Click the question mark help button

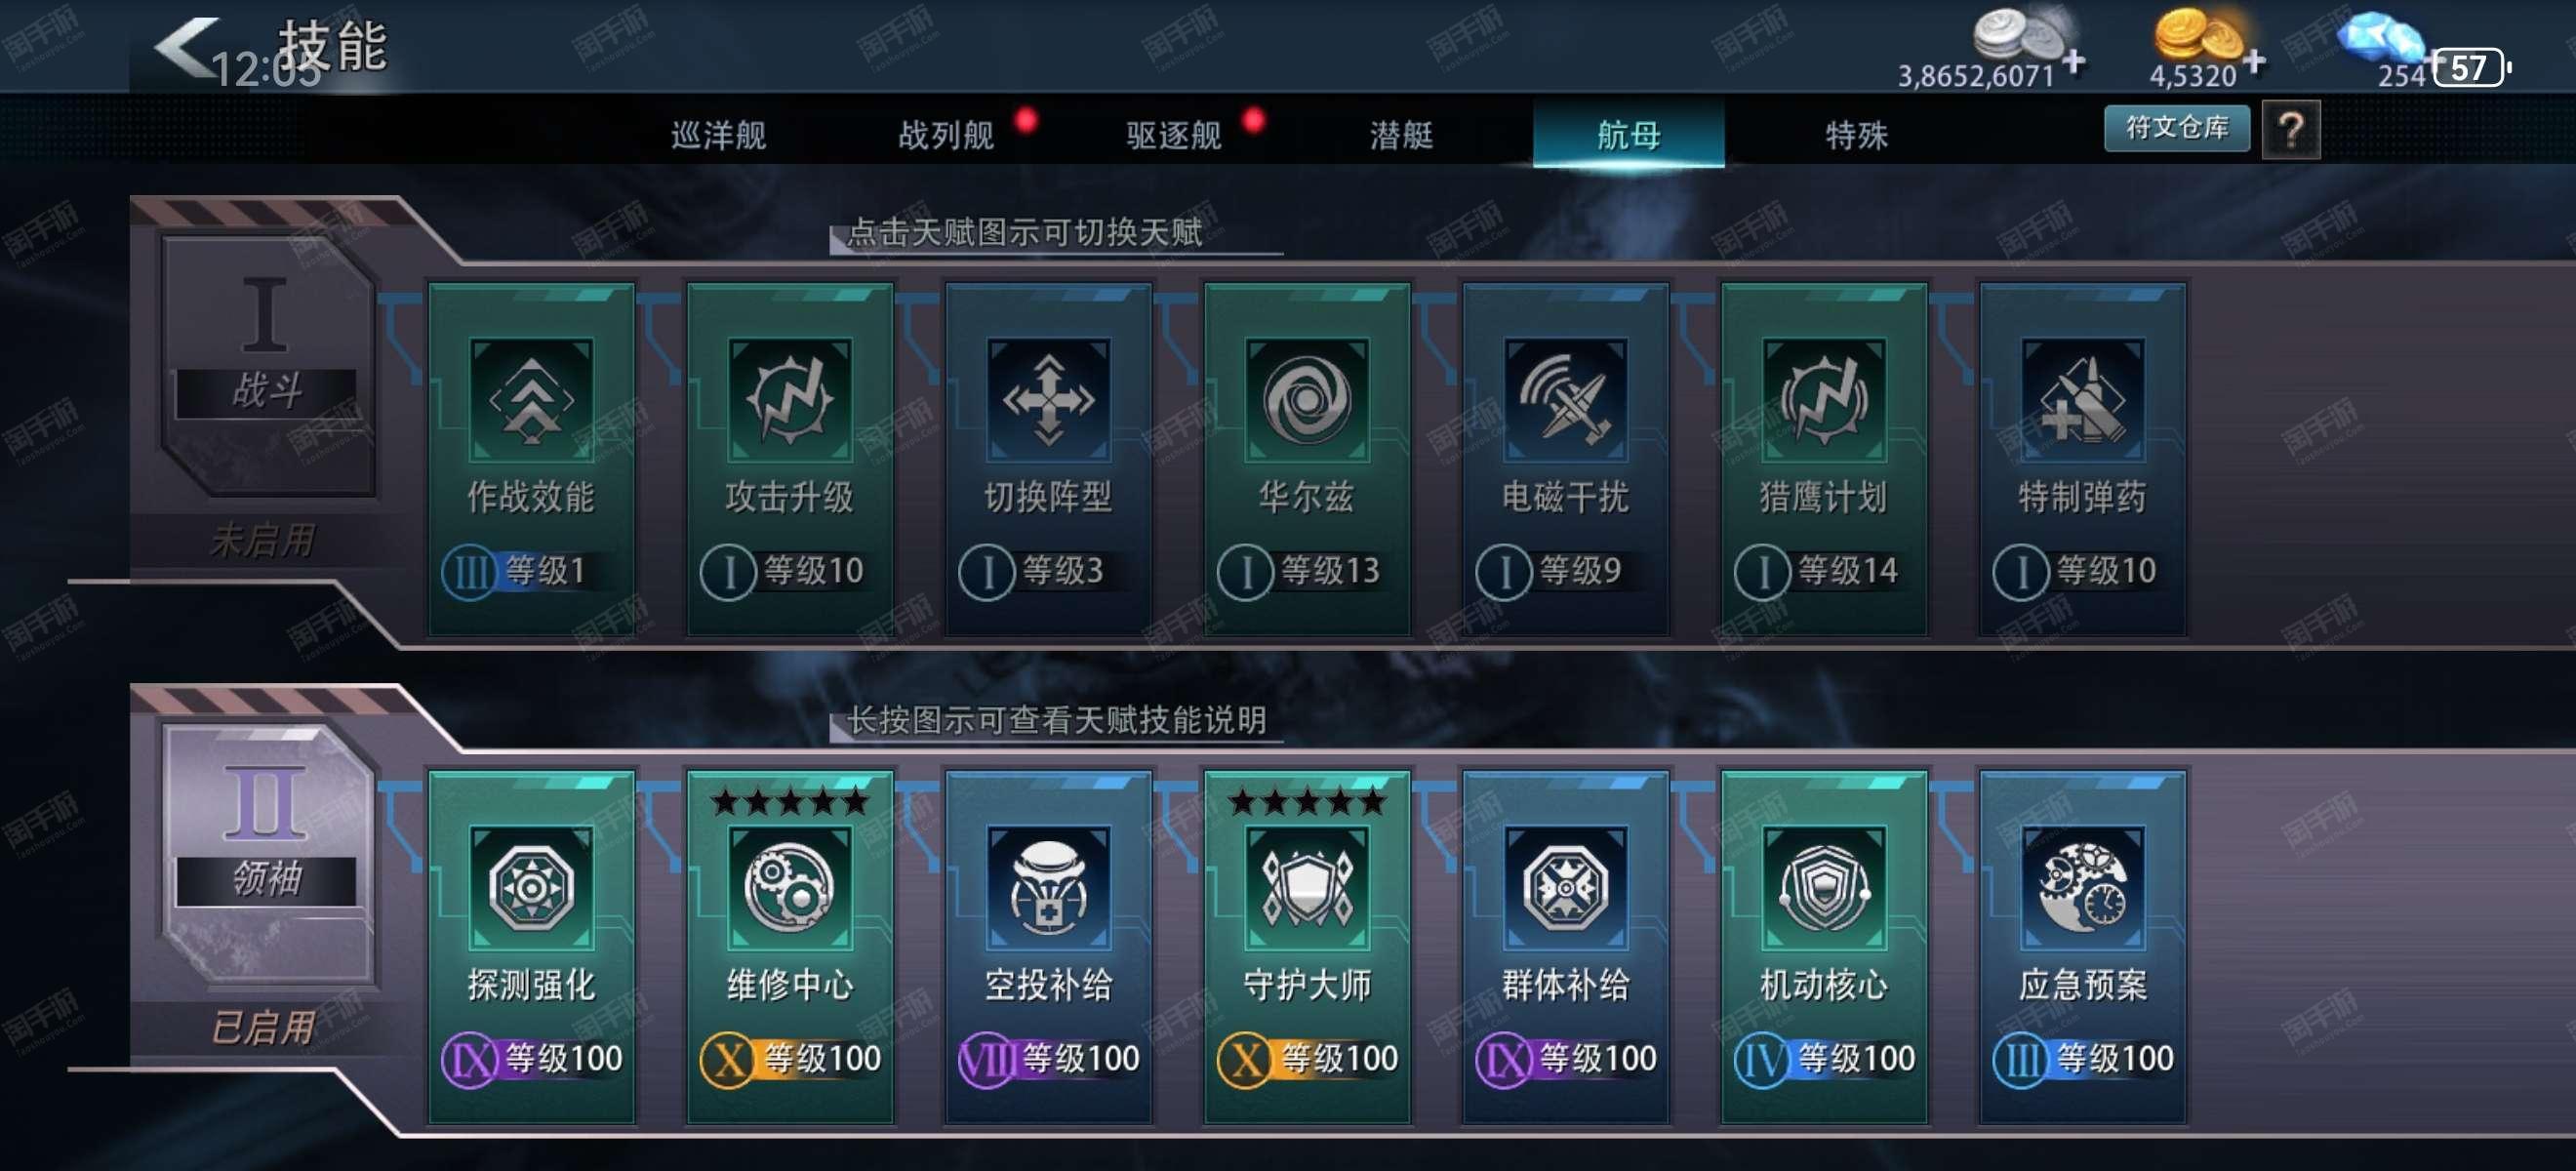pyautogui.click(x=2291, y=129)
